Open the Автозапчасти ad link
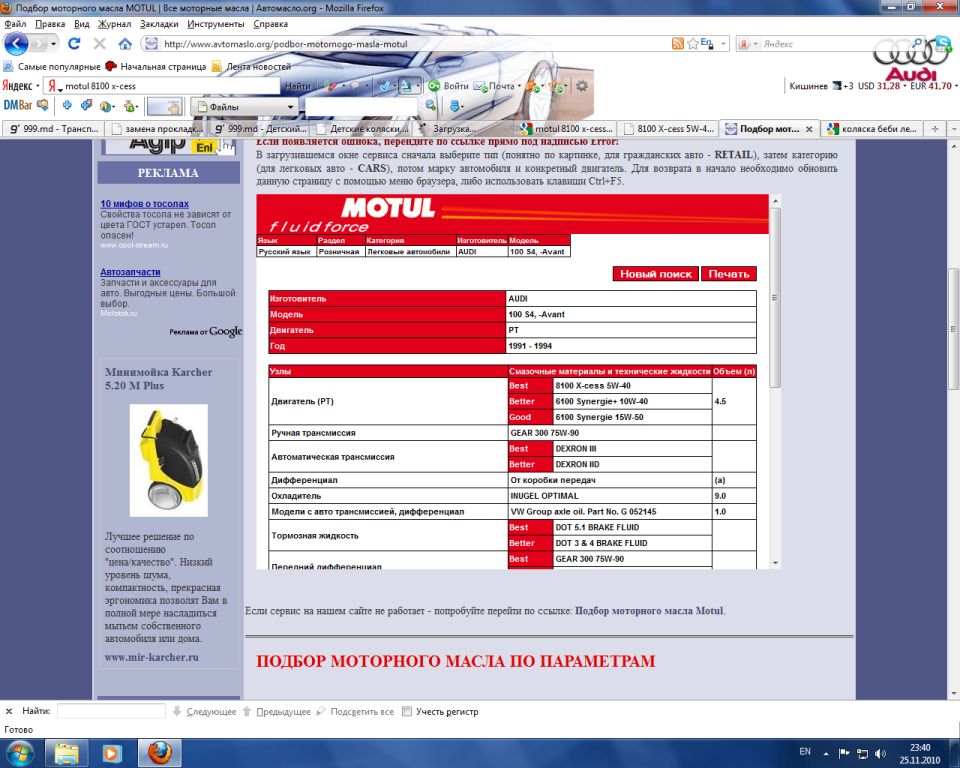The width and height of the screenshot is (960, 768). click(x=130, y=272)
